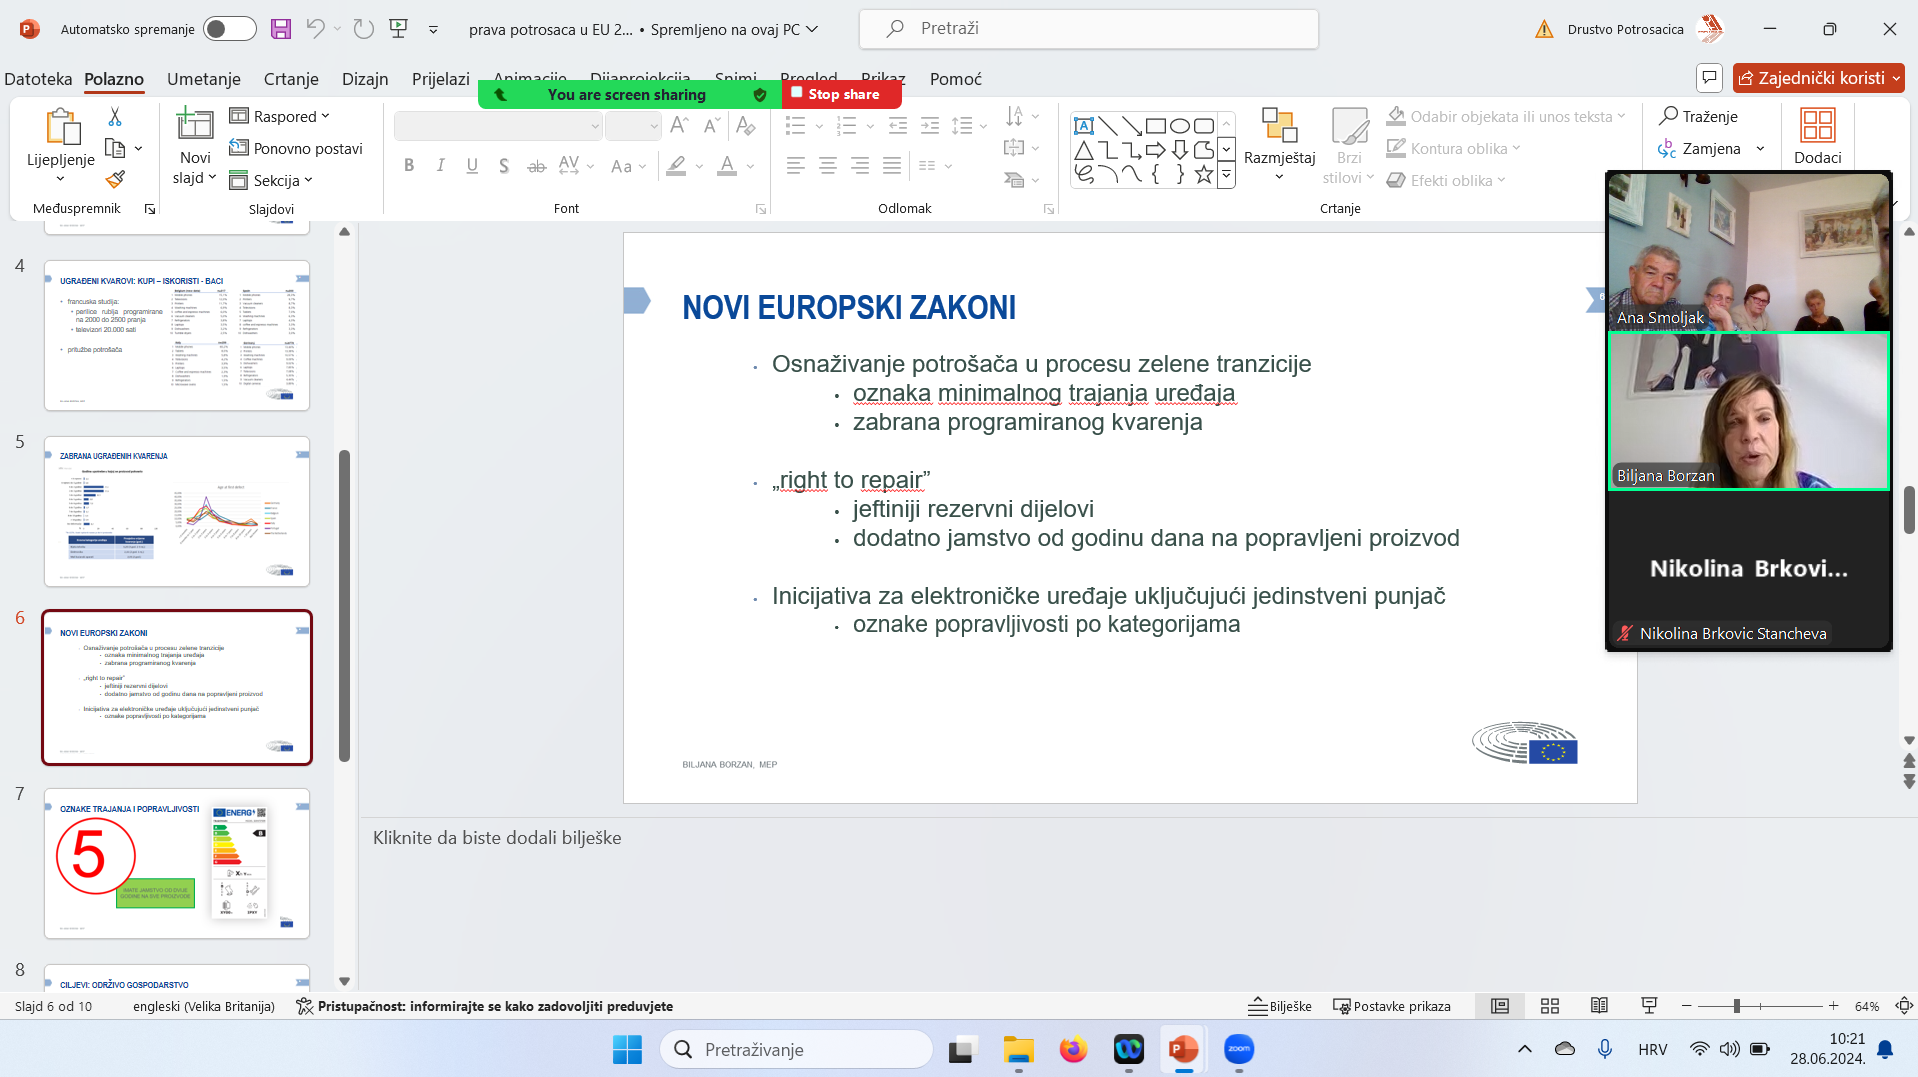Click the Format Painter brush icon
Viewport: 1918px width, 1077px height.
click(115, 180)
